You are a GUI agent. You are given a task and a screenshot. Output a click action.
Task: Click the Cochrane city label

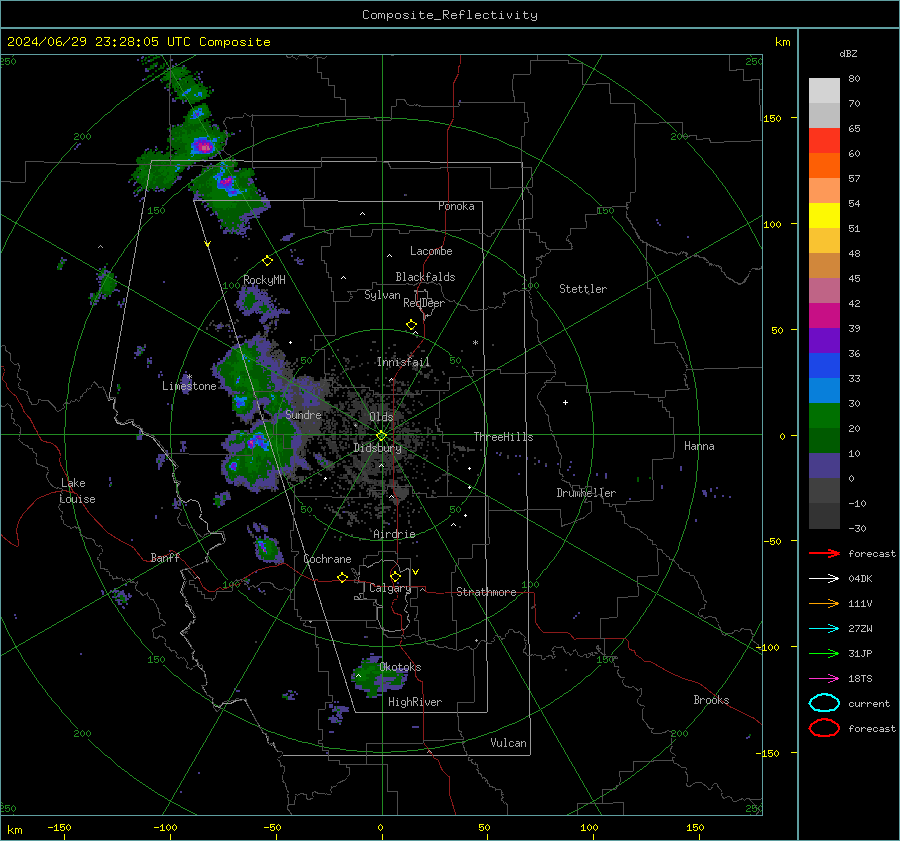pos(327,559)
